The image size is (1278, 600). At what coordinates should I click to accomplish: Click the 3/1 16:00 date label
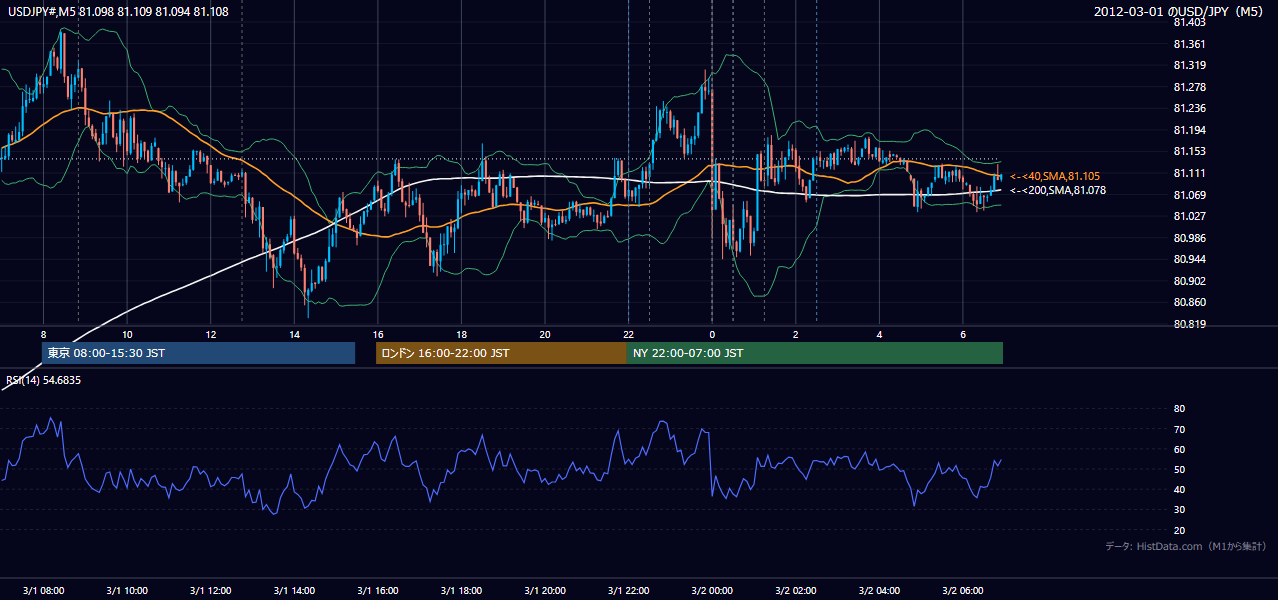click(378, 591)
